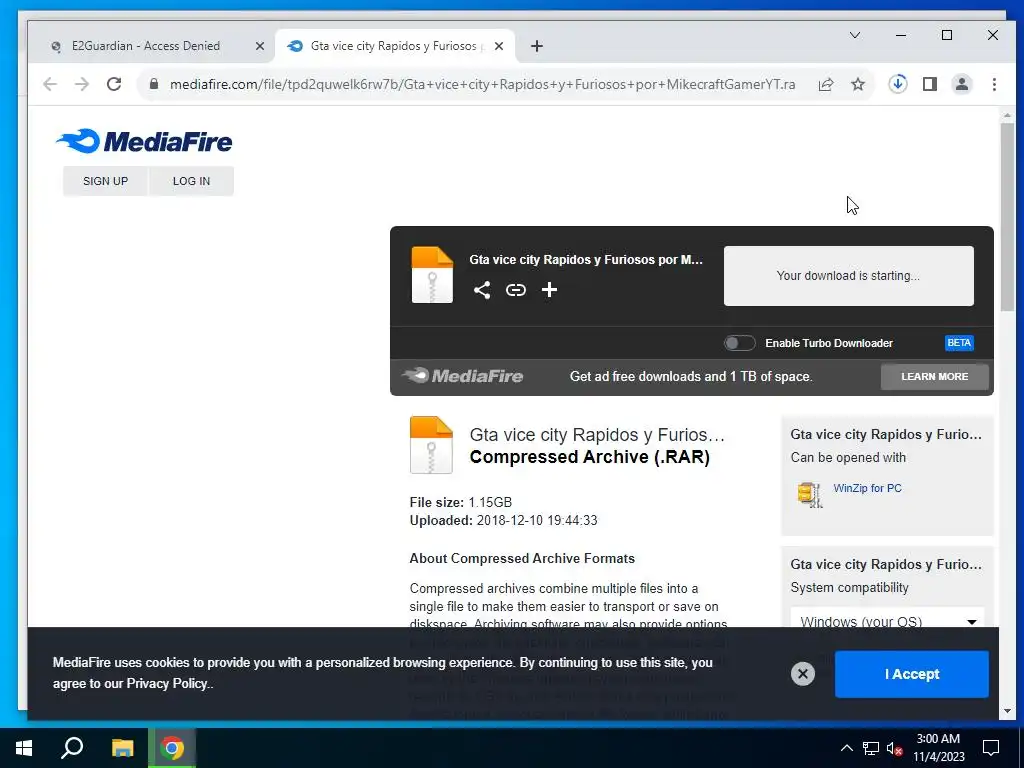The height and width of the screenshot is (768, 1024).
Task: Click the scrollbar down arrow
Action: pos(1006,711)
